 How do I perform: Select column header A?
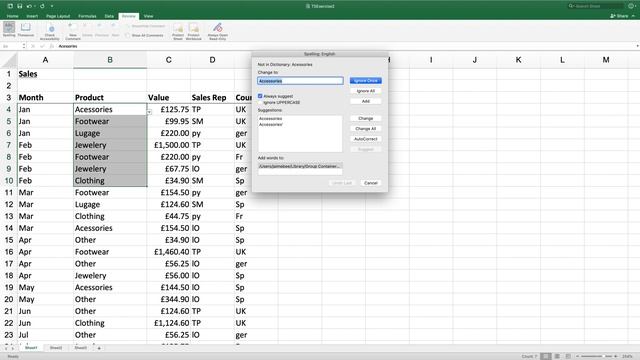pos(45,60)
